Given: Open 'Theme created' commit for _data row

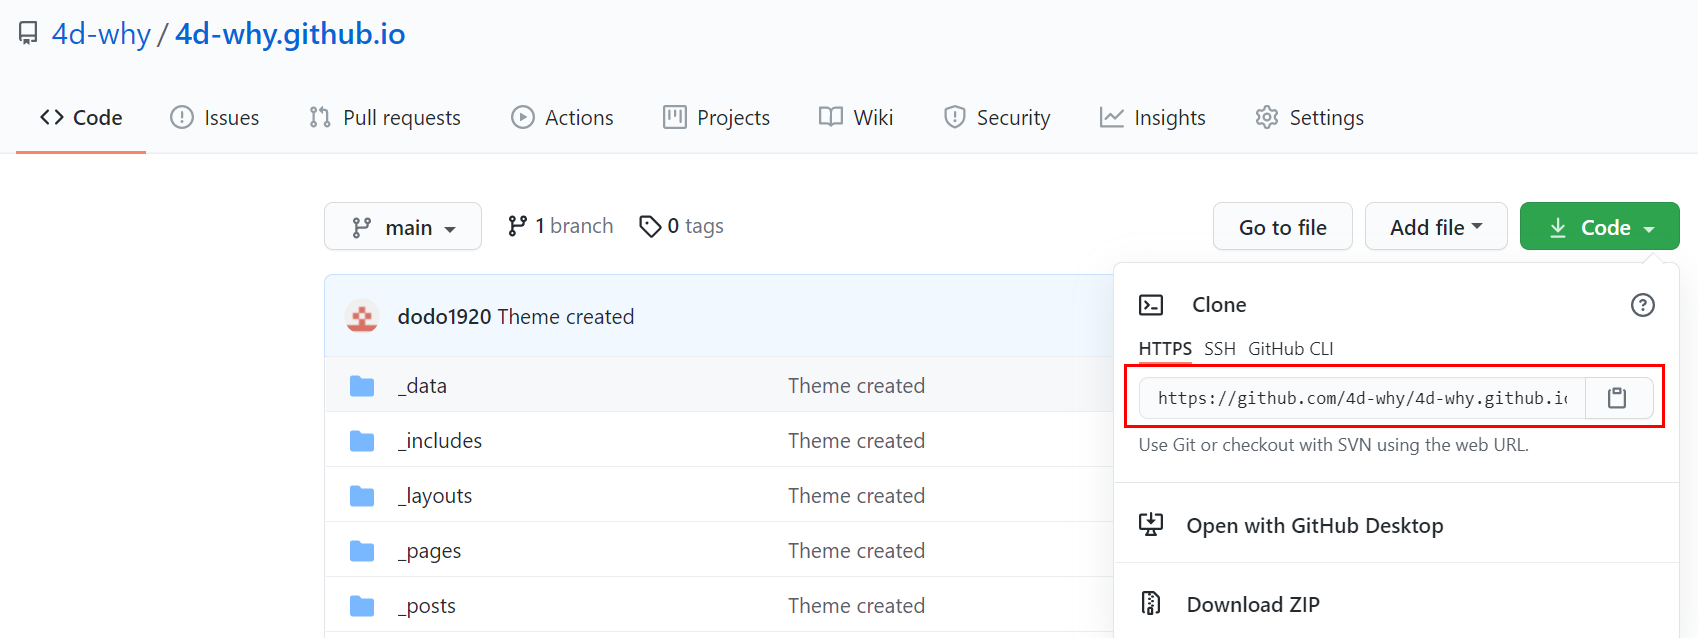Looking at the screenshot, I should point(857,386).
